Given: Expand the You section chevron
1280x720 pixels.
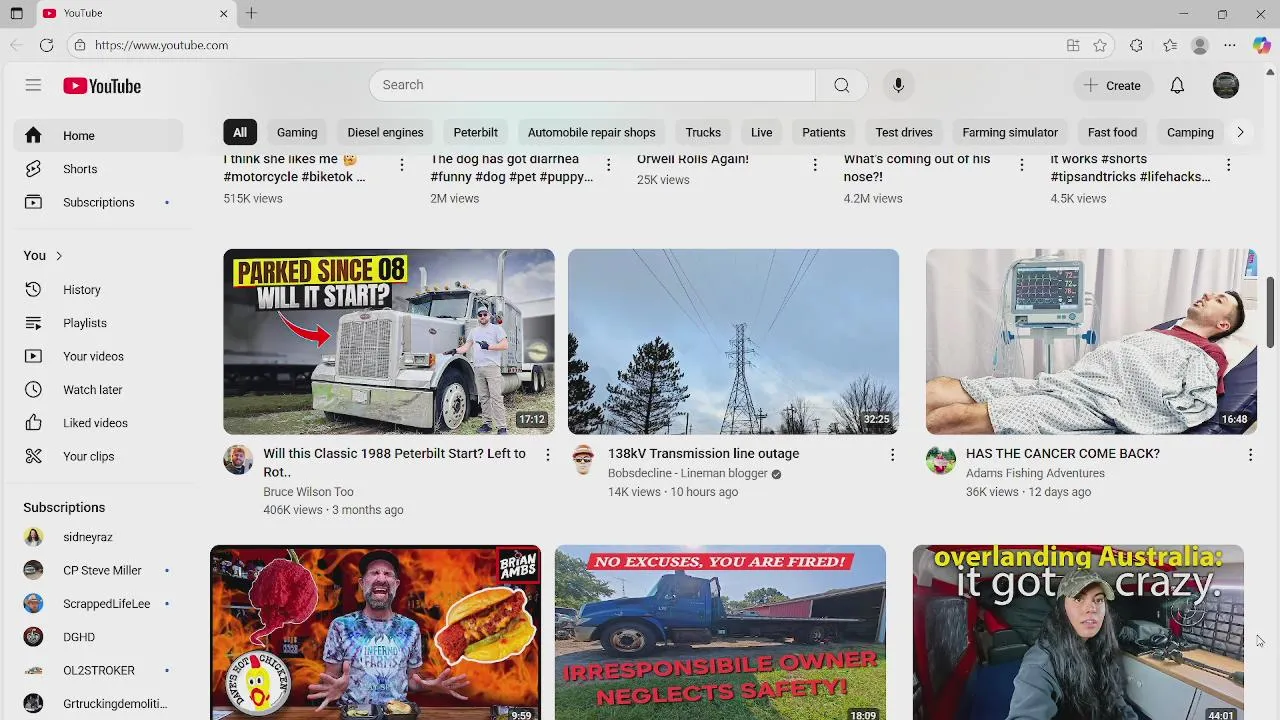Looking at the screenshot, I should [x=59, y=255].
